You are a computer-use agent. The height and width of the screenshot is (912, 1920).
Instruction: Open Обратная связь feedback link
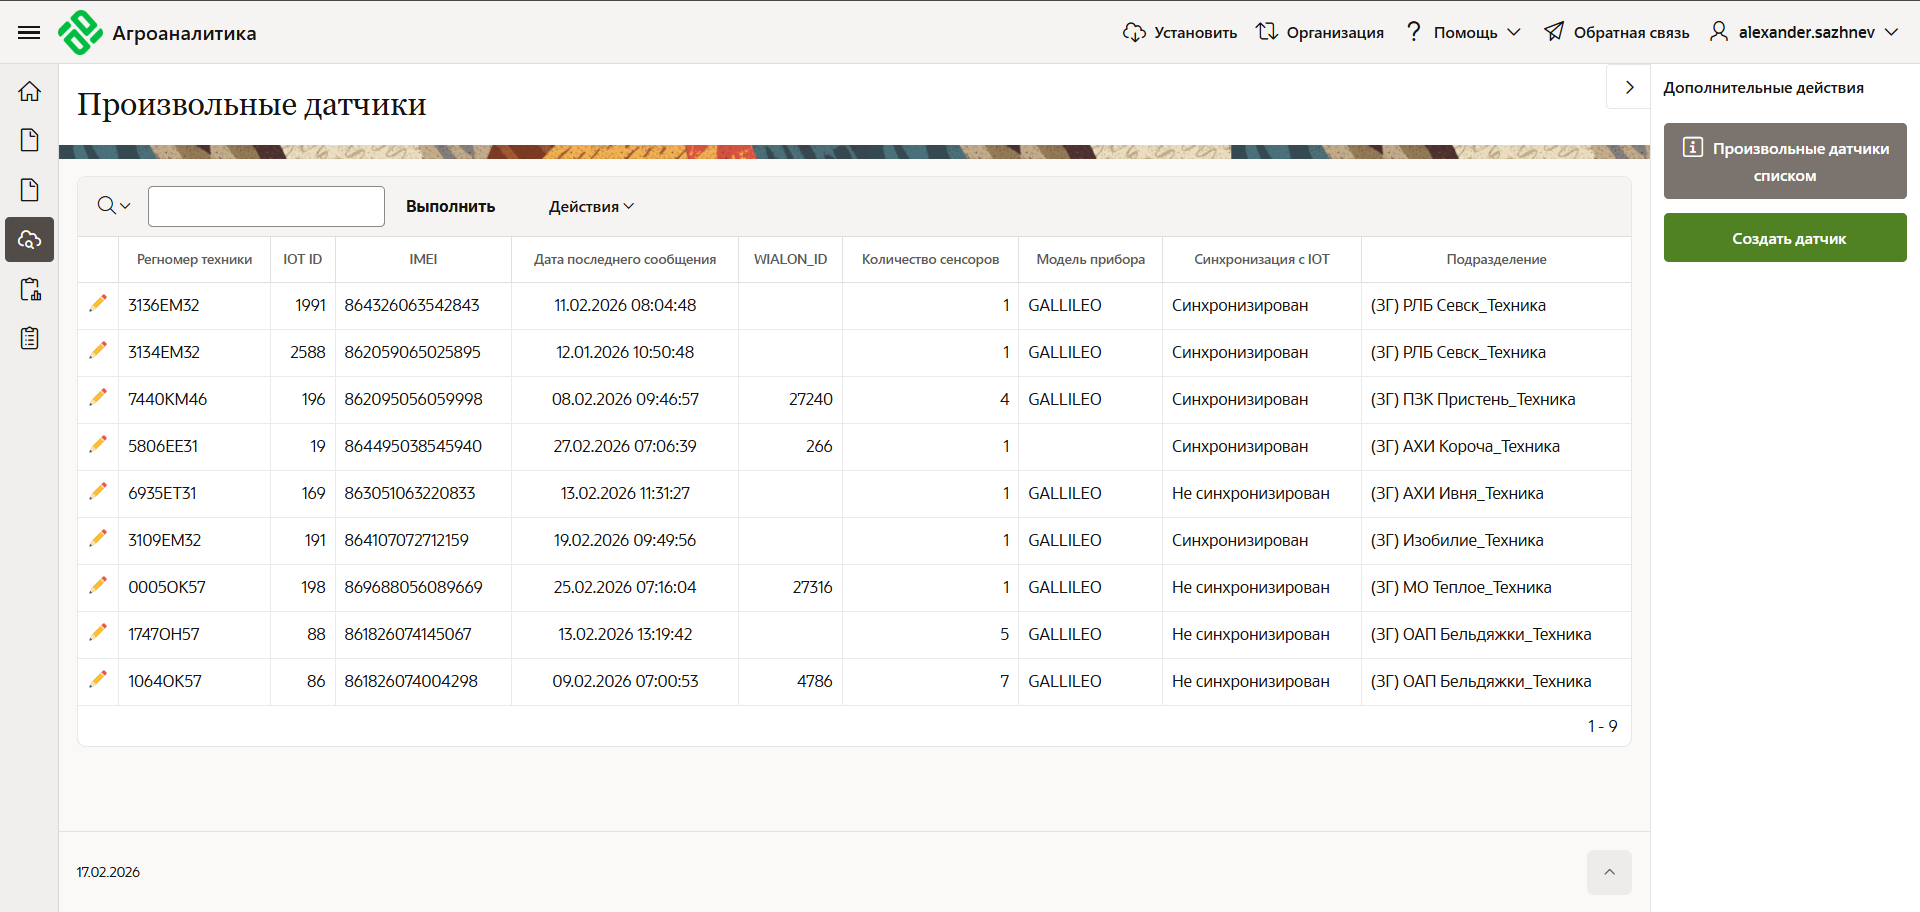point(1617,33)
